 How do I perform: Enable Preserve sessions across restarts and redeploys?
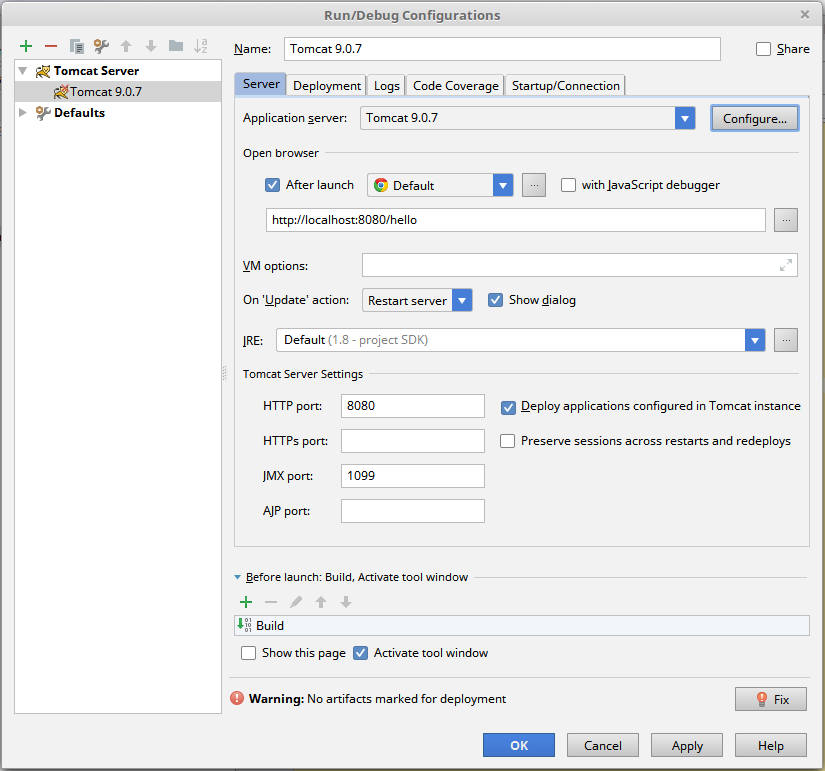pyautogui.click(x=507, y=441)
